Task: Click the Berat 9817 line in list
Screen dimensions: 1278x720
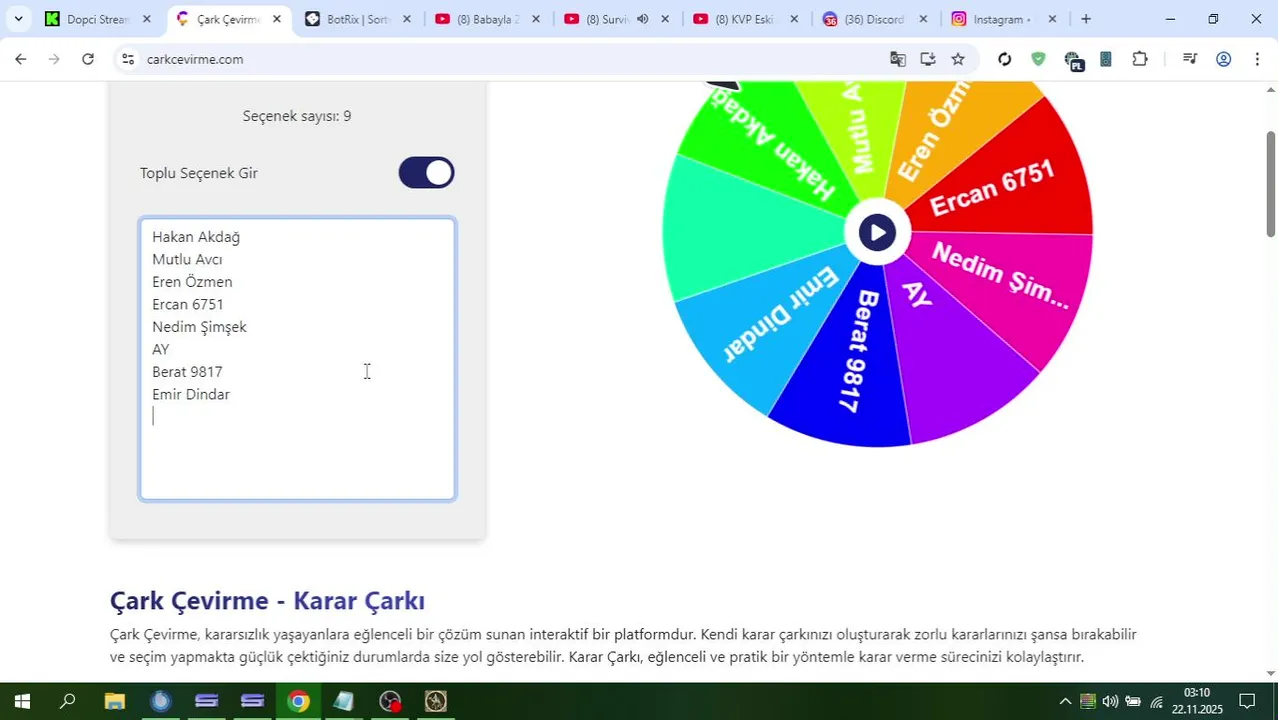Action: [x=187, y=372]
